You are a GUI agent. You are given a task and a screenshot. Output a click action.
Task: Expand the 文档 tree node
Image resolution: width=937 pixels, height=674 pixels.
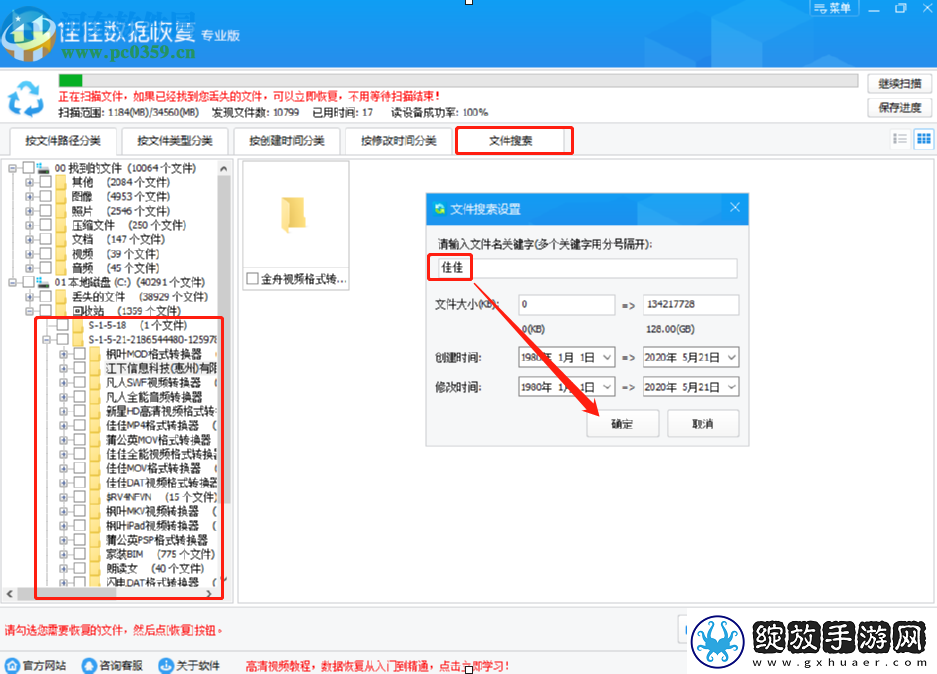tap(29, 239)
